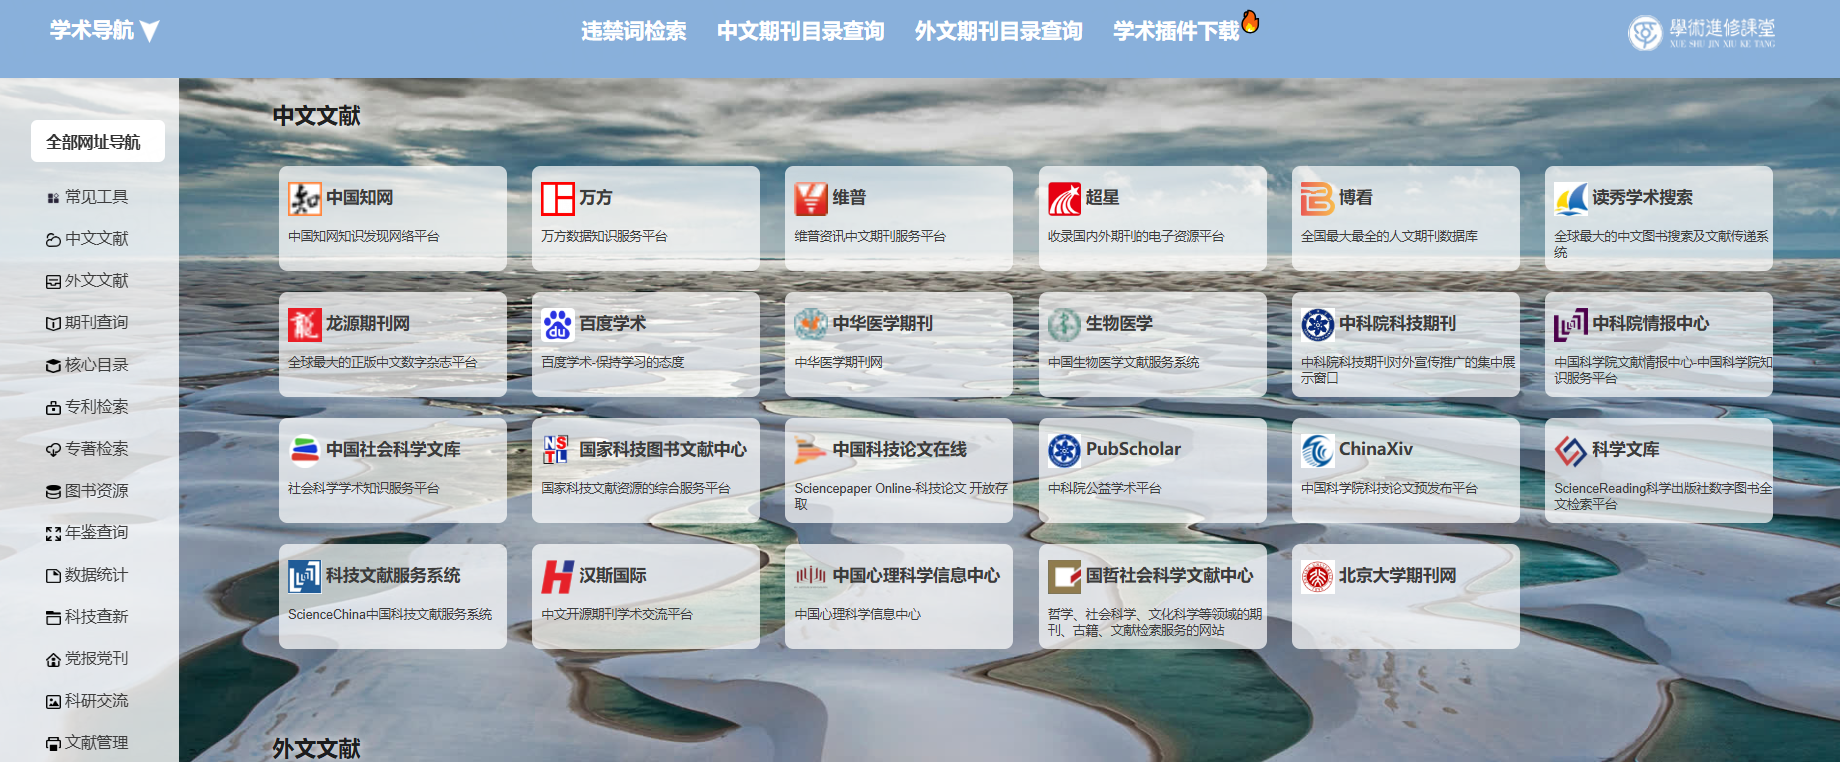1840x762 pixels.
Task: Select 年鉴查询 in sidebar
Action: [x=88, y=533]
